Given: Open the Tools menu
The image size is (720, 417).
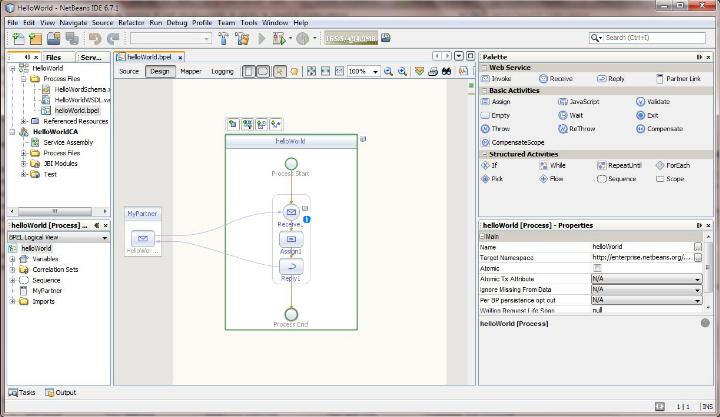Looking at the screenshot, I should pyautogui.click(x=249, y=23).
